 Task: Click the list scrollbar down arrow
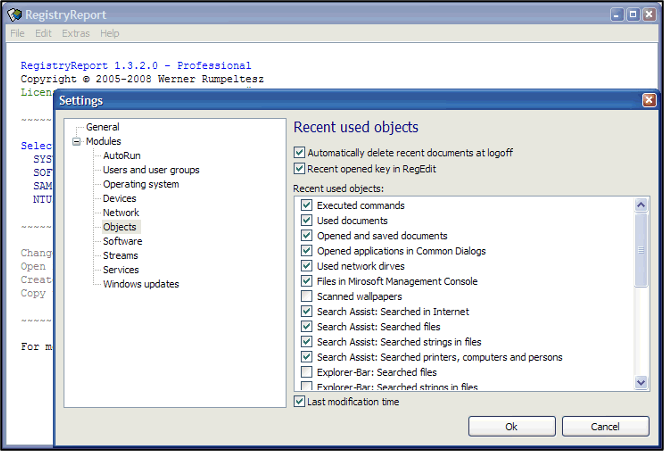coord(641,383)
